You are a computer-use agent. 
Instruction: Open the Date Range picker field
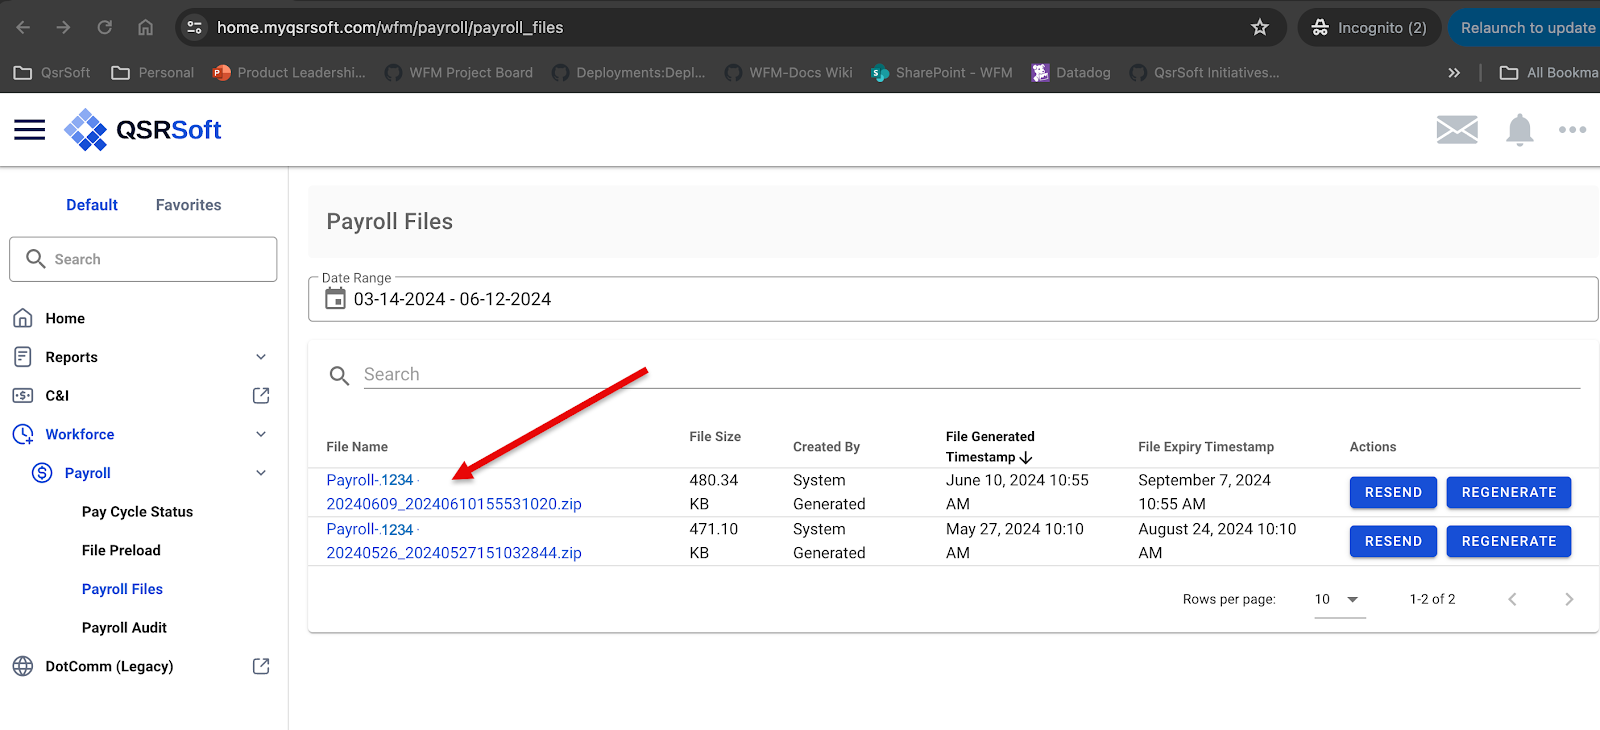pos(953,299)
